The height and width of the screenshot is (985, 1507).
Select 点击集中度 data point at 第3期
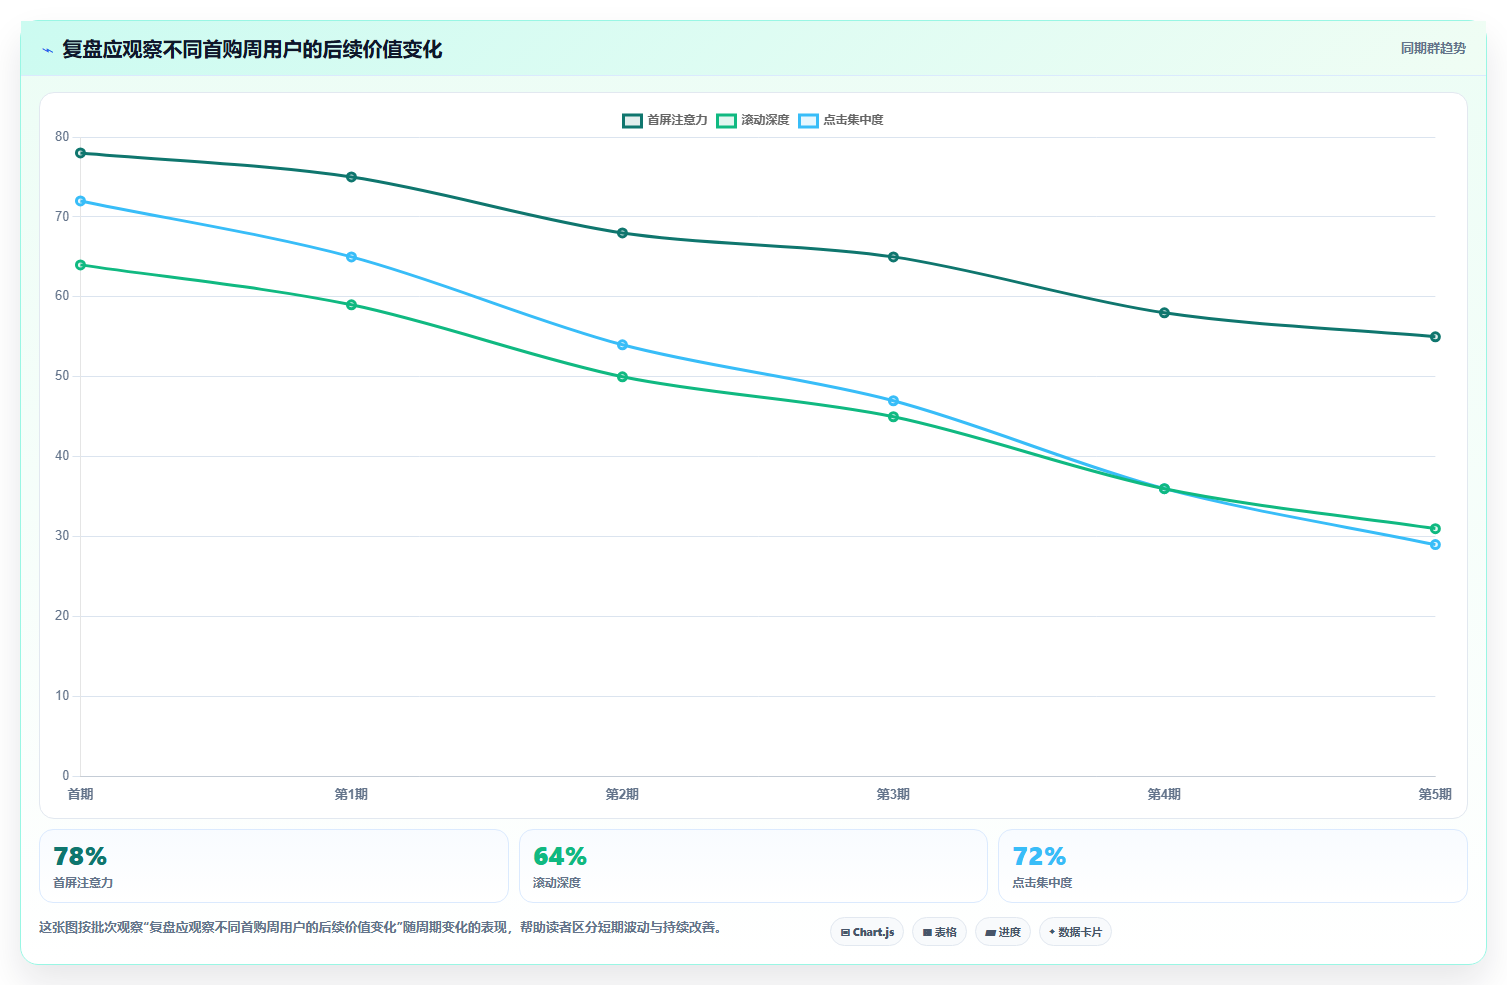pyautogui.click(x=893, y=401)
